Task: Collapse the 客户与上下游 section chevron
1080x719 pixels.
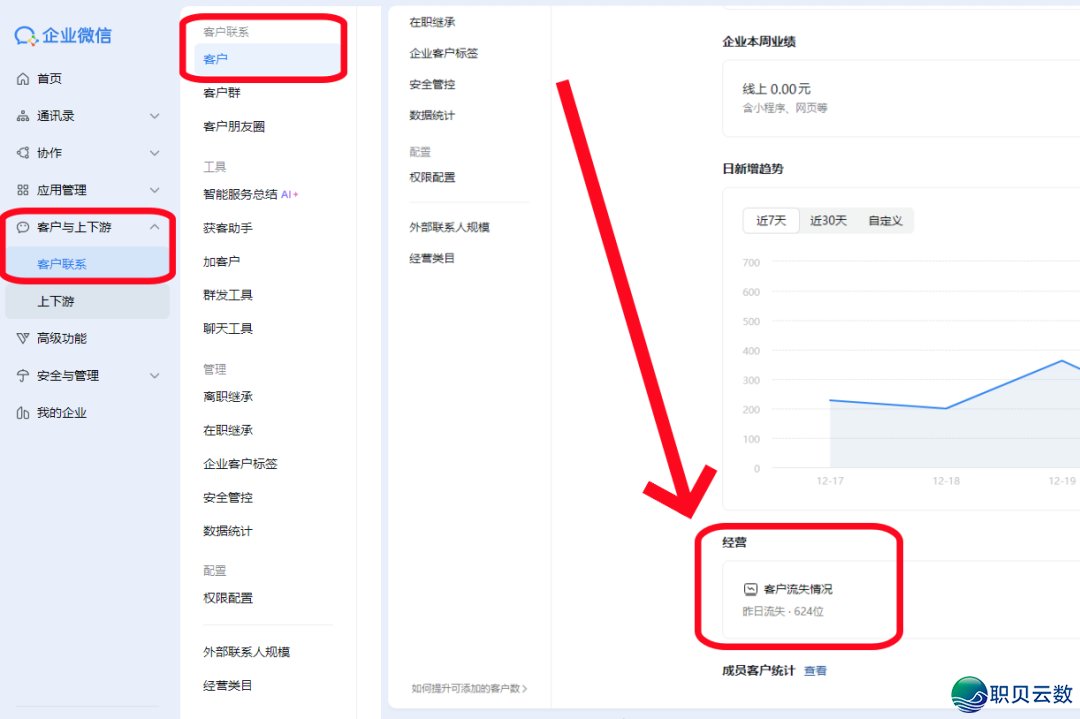Action: (154, 227)
